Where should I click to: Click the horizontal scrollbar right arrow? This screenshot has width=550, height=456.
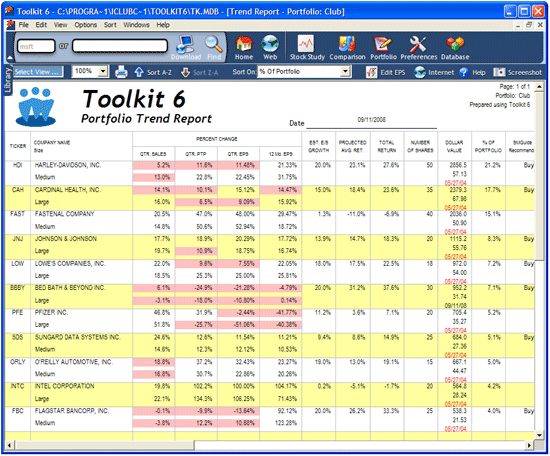coord(530,445)
